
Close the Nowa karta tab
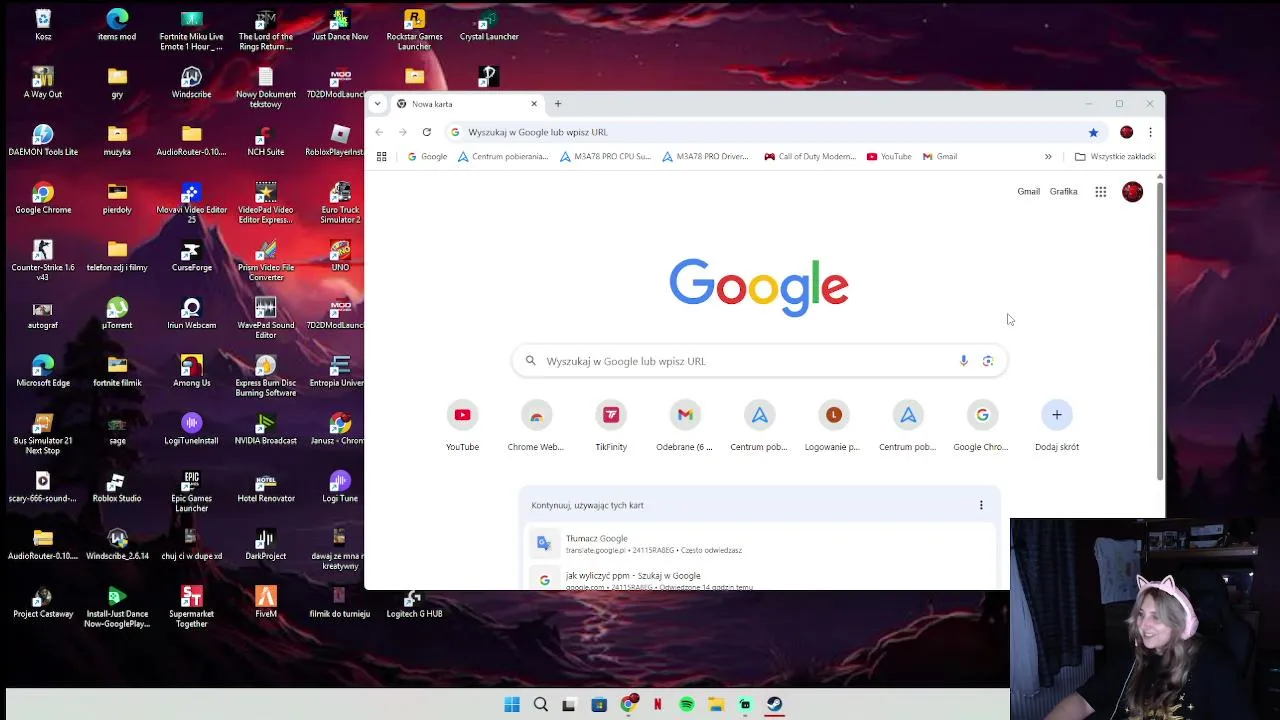click(534, 104)
